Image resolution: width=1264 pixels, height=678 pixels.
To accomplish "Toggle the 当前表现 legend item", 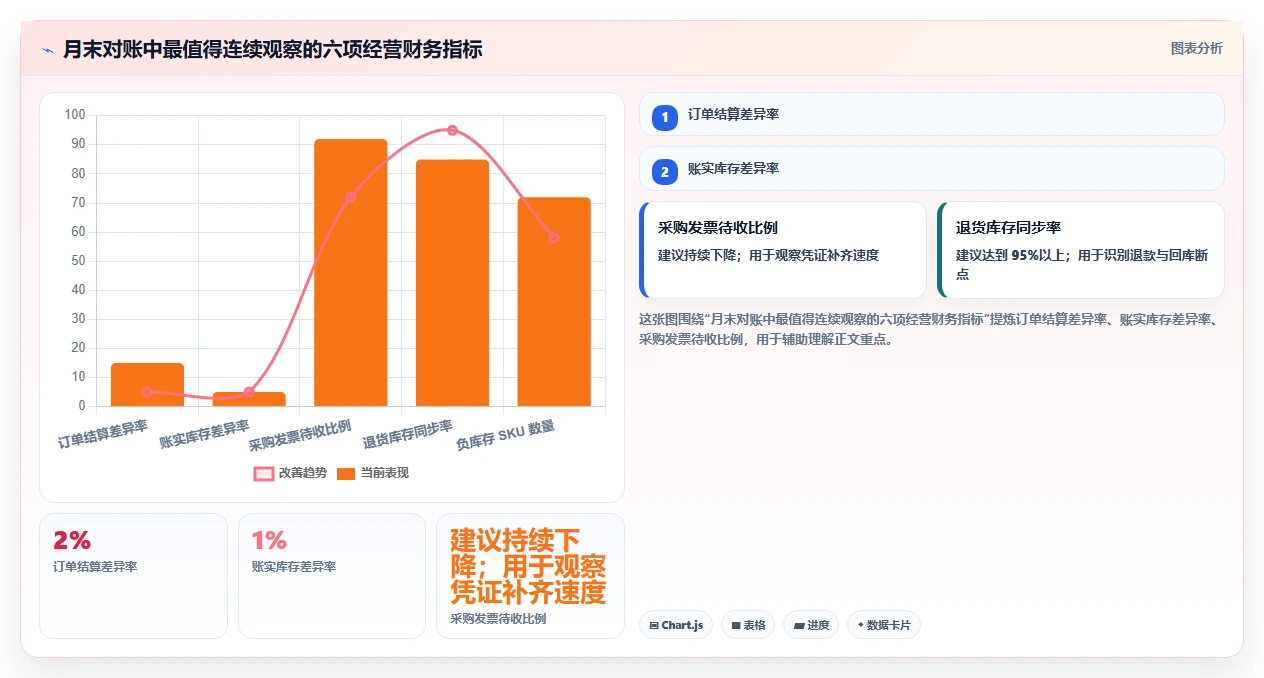I will (x=372, y=473).
